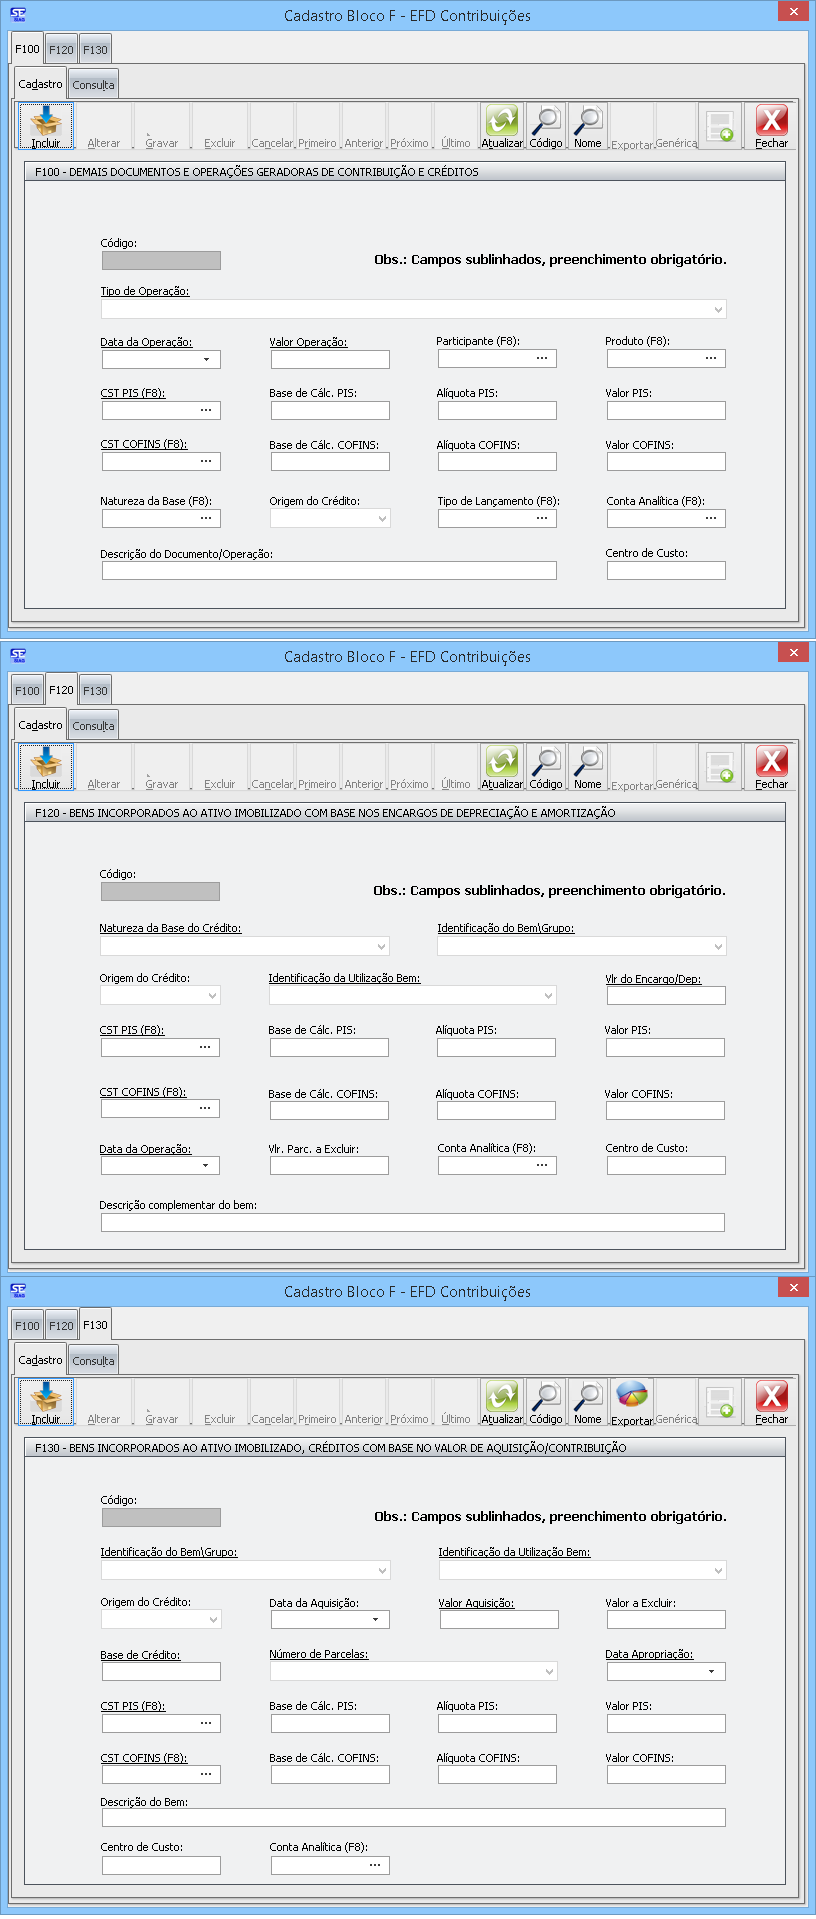Open Código search in the F100 form toolbar
This screenshot has height=1919, width=816.
click(546, 126)
